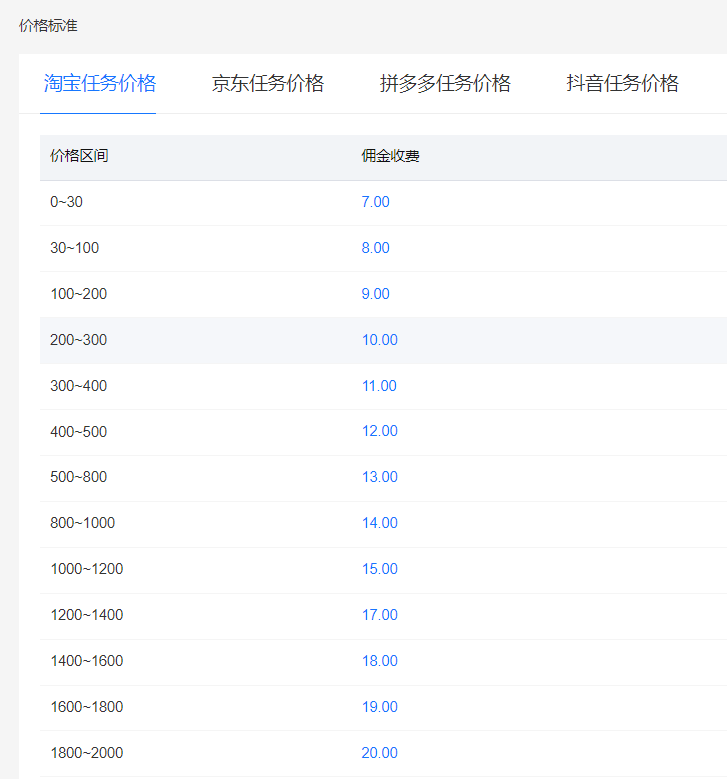Select the 300~400 price range cell
This screenshot has width=727, height=779.
click(x=79, y=386)
